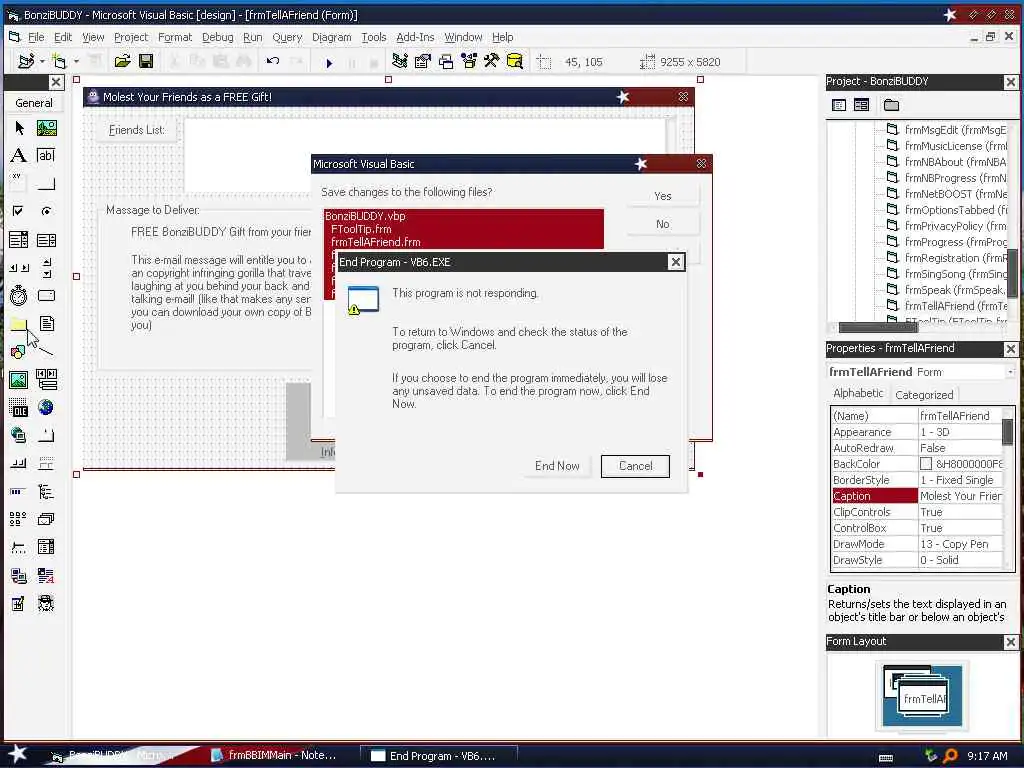
Task: Switch to the Alphabetic properties tab
Action: coord(858,393)
